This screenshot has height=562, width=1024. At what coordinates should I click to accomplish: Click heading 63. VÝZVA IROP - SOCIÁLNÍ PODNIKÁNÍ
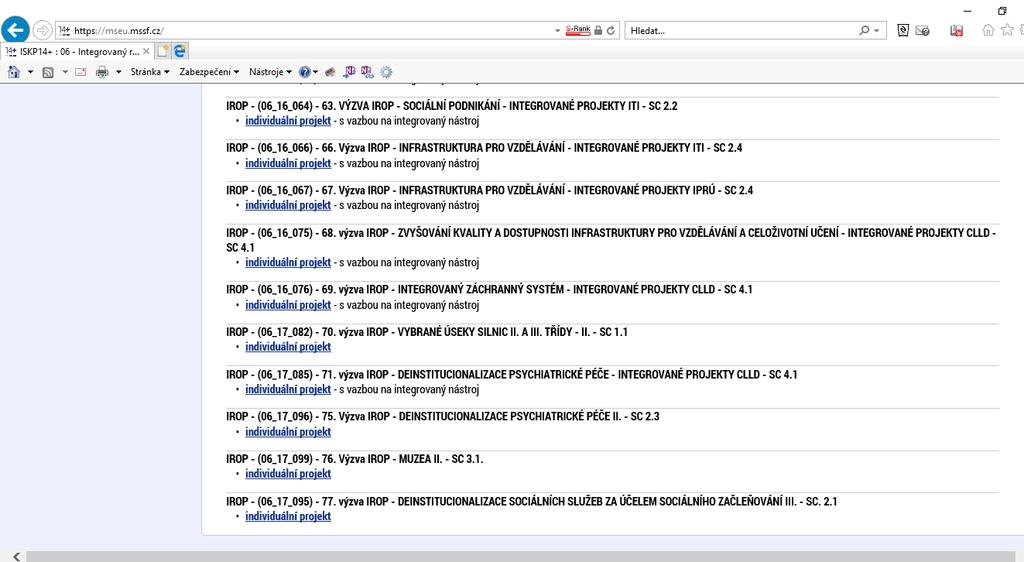pyautogui.click(x=452, y=106)
